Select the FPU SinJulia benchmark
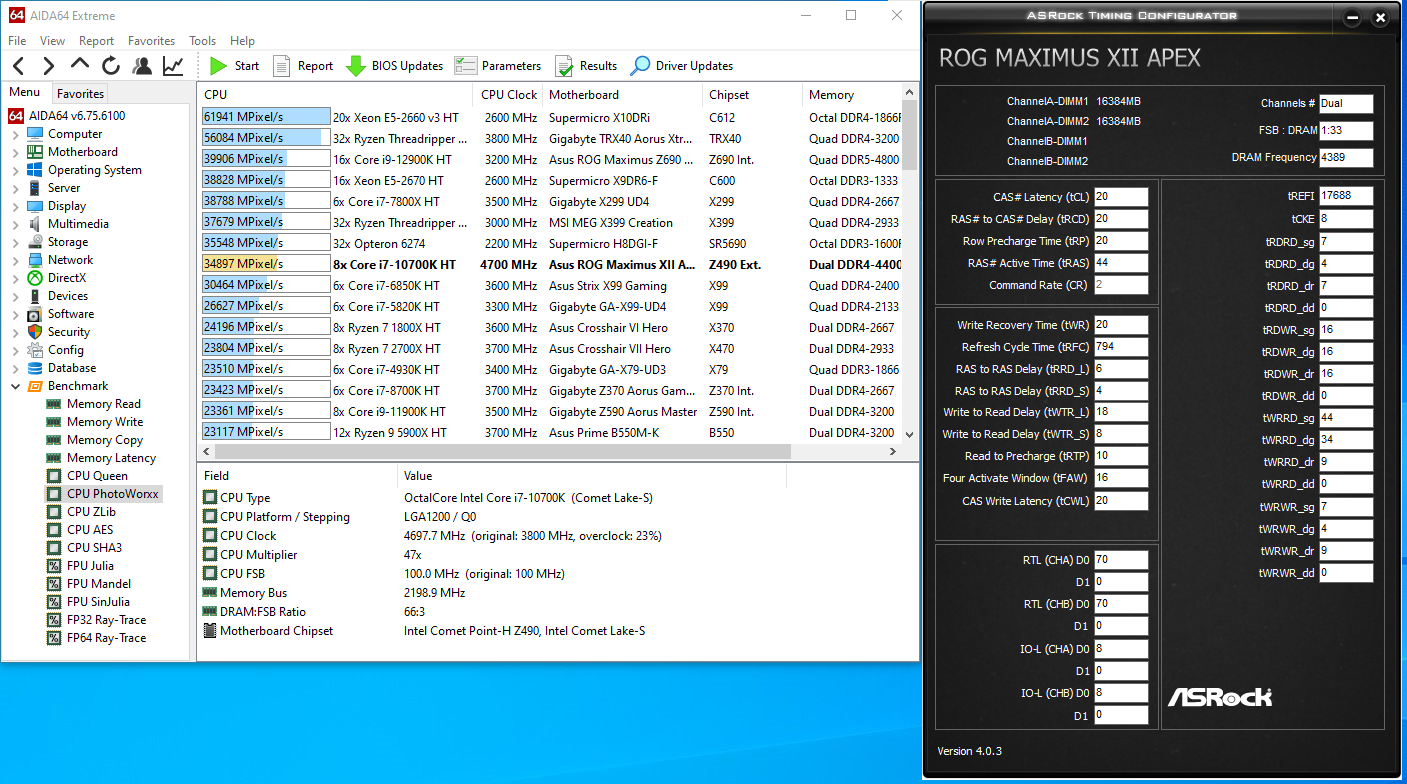The width and height of the screenshot is (1407, 784). (98, 602)
